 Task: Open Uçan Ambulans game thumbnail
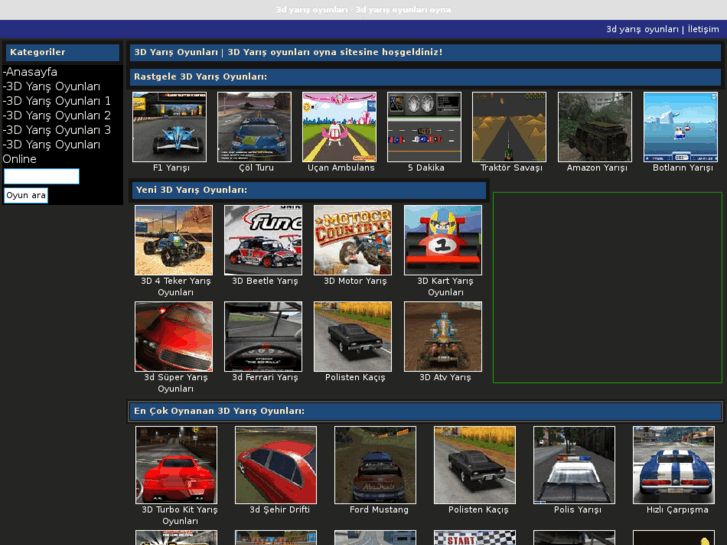coord(339,127)
